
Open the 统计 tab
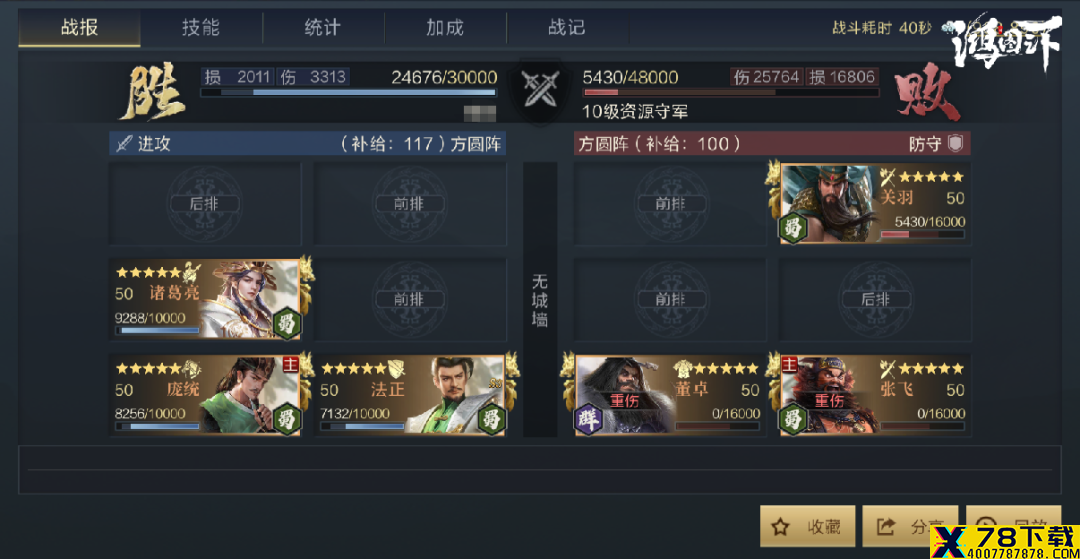[323, 28]
